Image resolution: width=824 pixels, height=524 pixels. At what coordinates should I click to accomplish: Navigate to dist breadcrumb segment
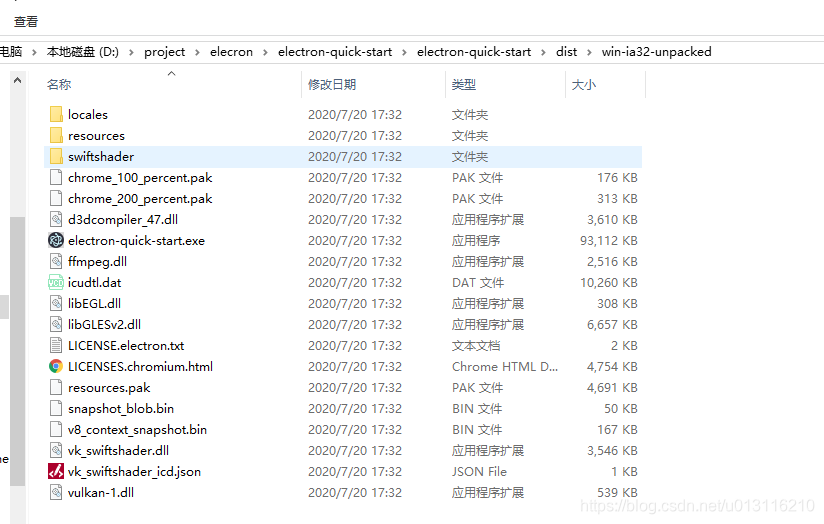coord(566,52)
